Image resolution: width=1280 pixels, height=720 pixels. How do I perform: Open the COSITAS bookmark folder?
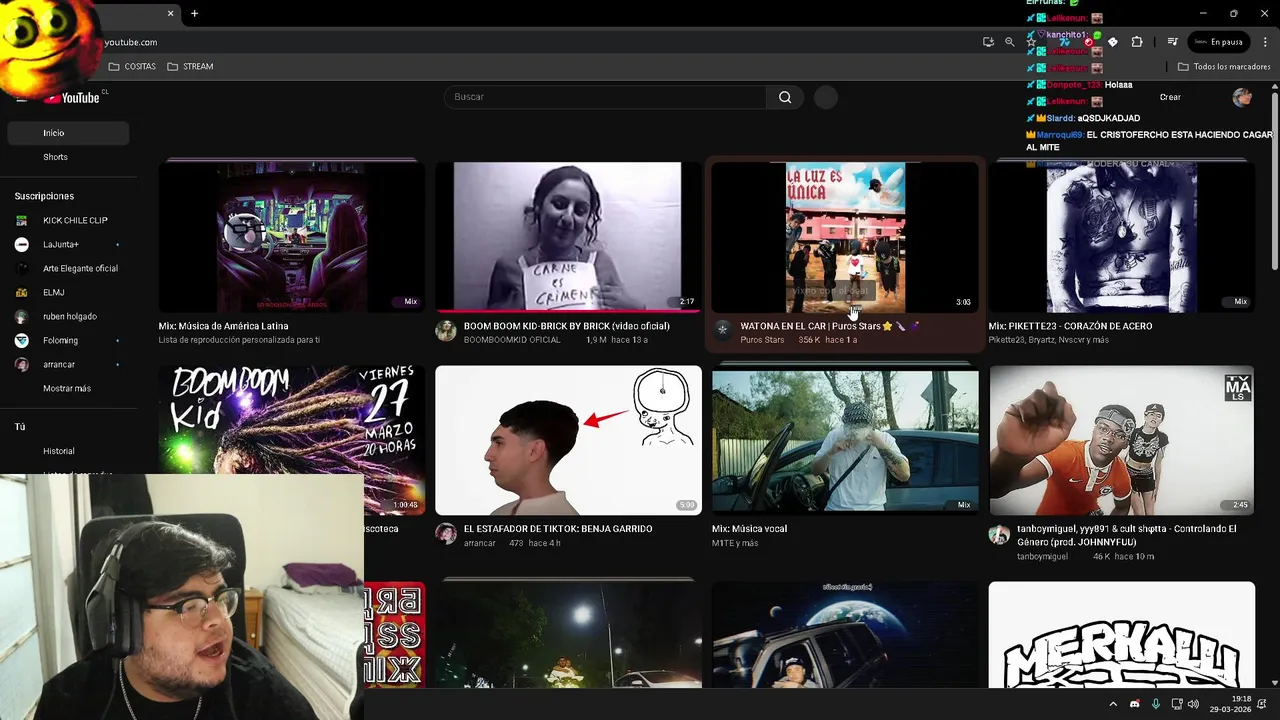[x=132, y=66]
